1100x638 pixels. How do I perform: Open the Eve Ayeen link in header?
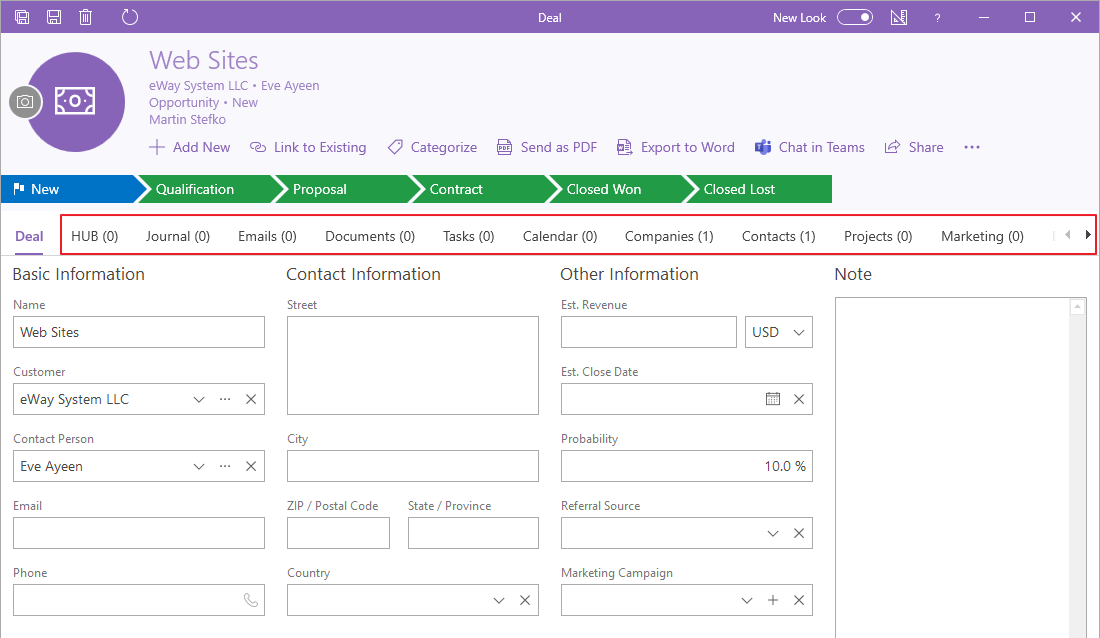coord(290,86)
